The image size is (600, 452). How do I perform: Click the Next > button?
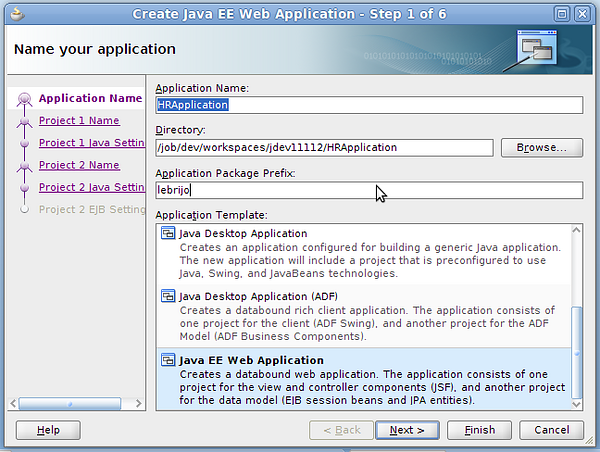pyautogui.click(x=407, y=430)
